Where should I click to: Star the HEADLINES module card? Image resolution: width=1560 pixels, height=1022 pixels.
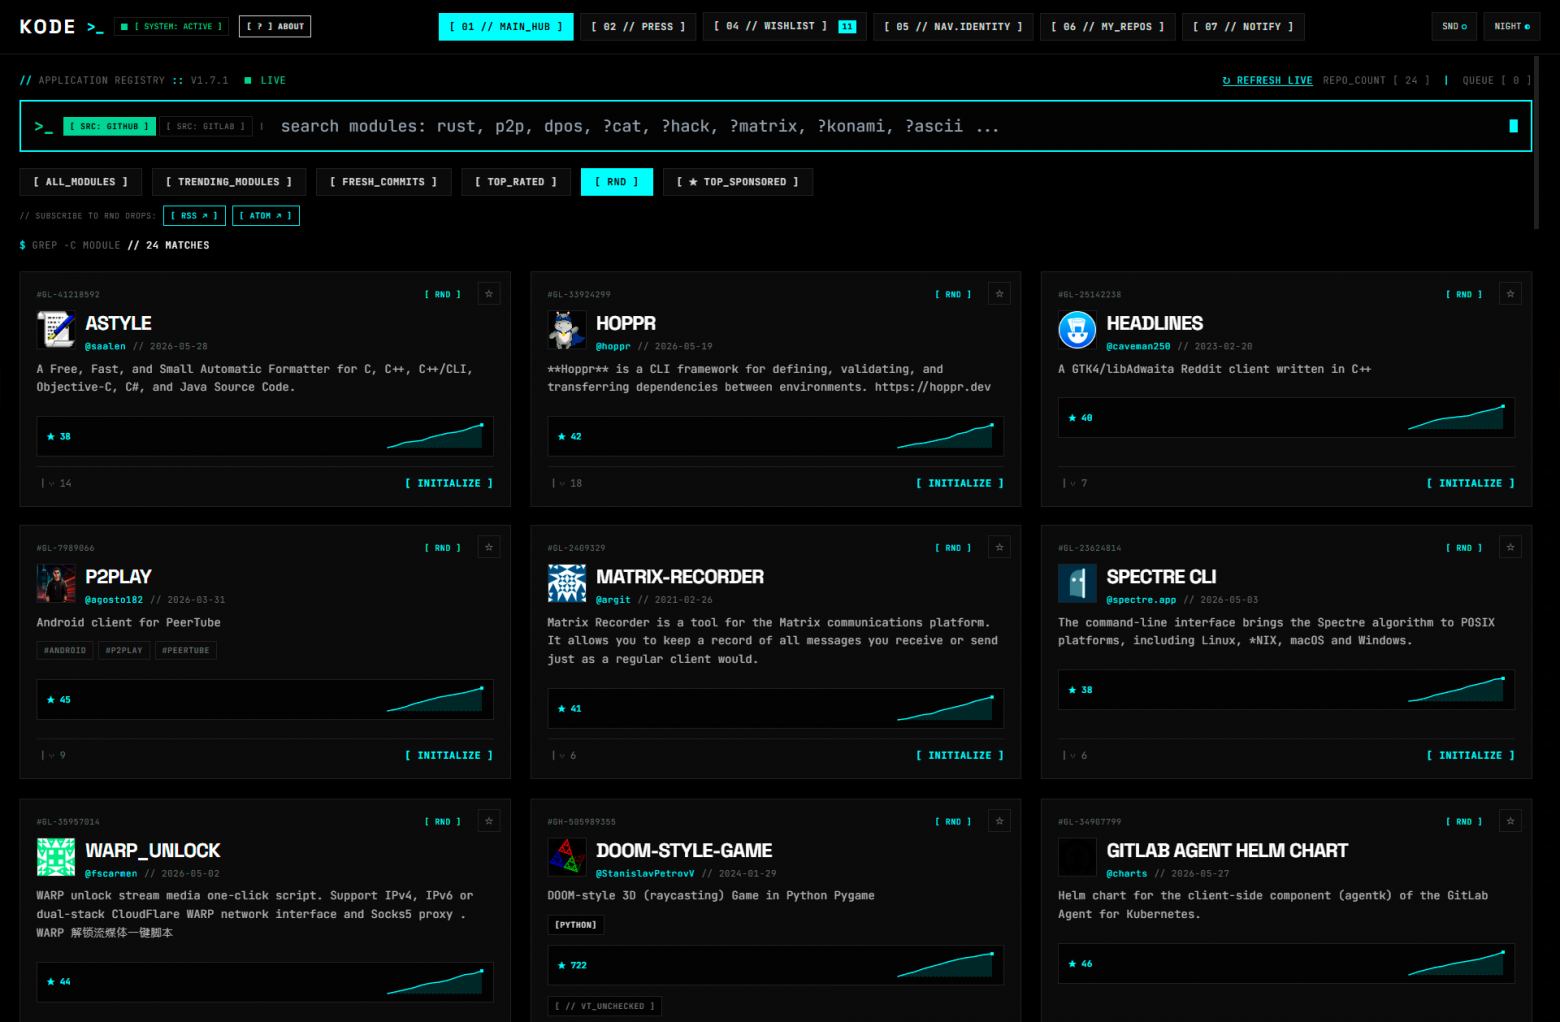pyautogui.click(x=1510, y=294)
